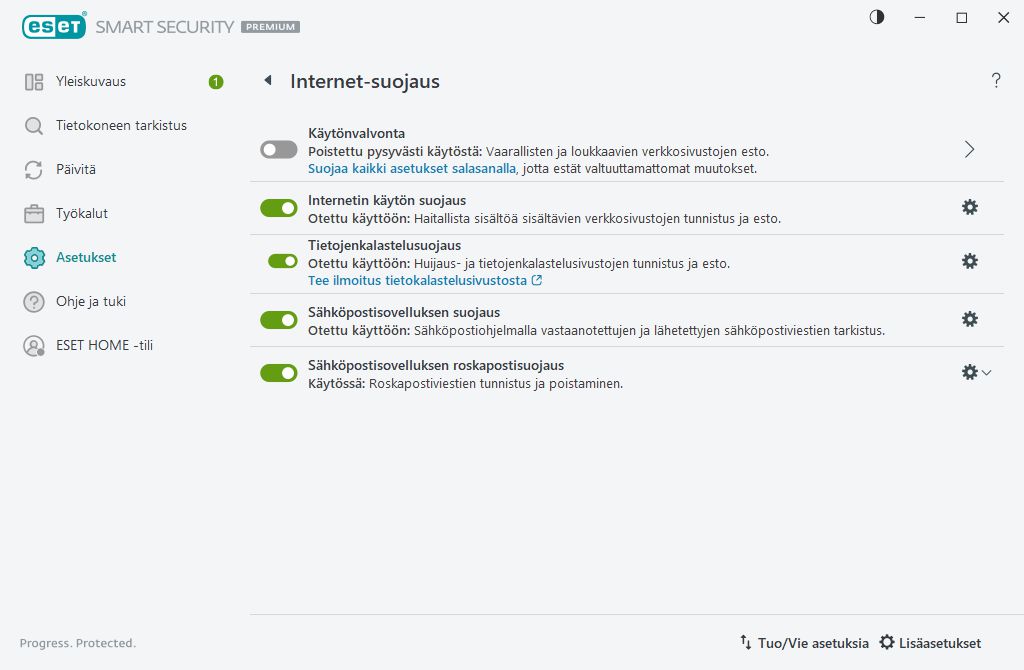Image resolution: width=1024 pixels, height=670 pixels.
Task: Open Sähköpostisovelluksen suojaus gear settings
Action: pyautogui.click(x=969, y=319)
